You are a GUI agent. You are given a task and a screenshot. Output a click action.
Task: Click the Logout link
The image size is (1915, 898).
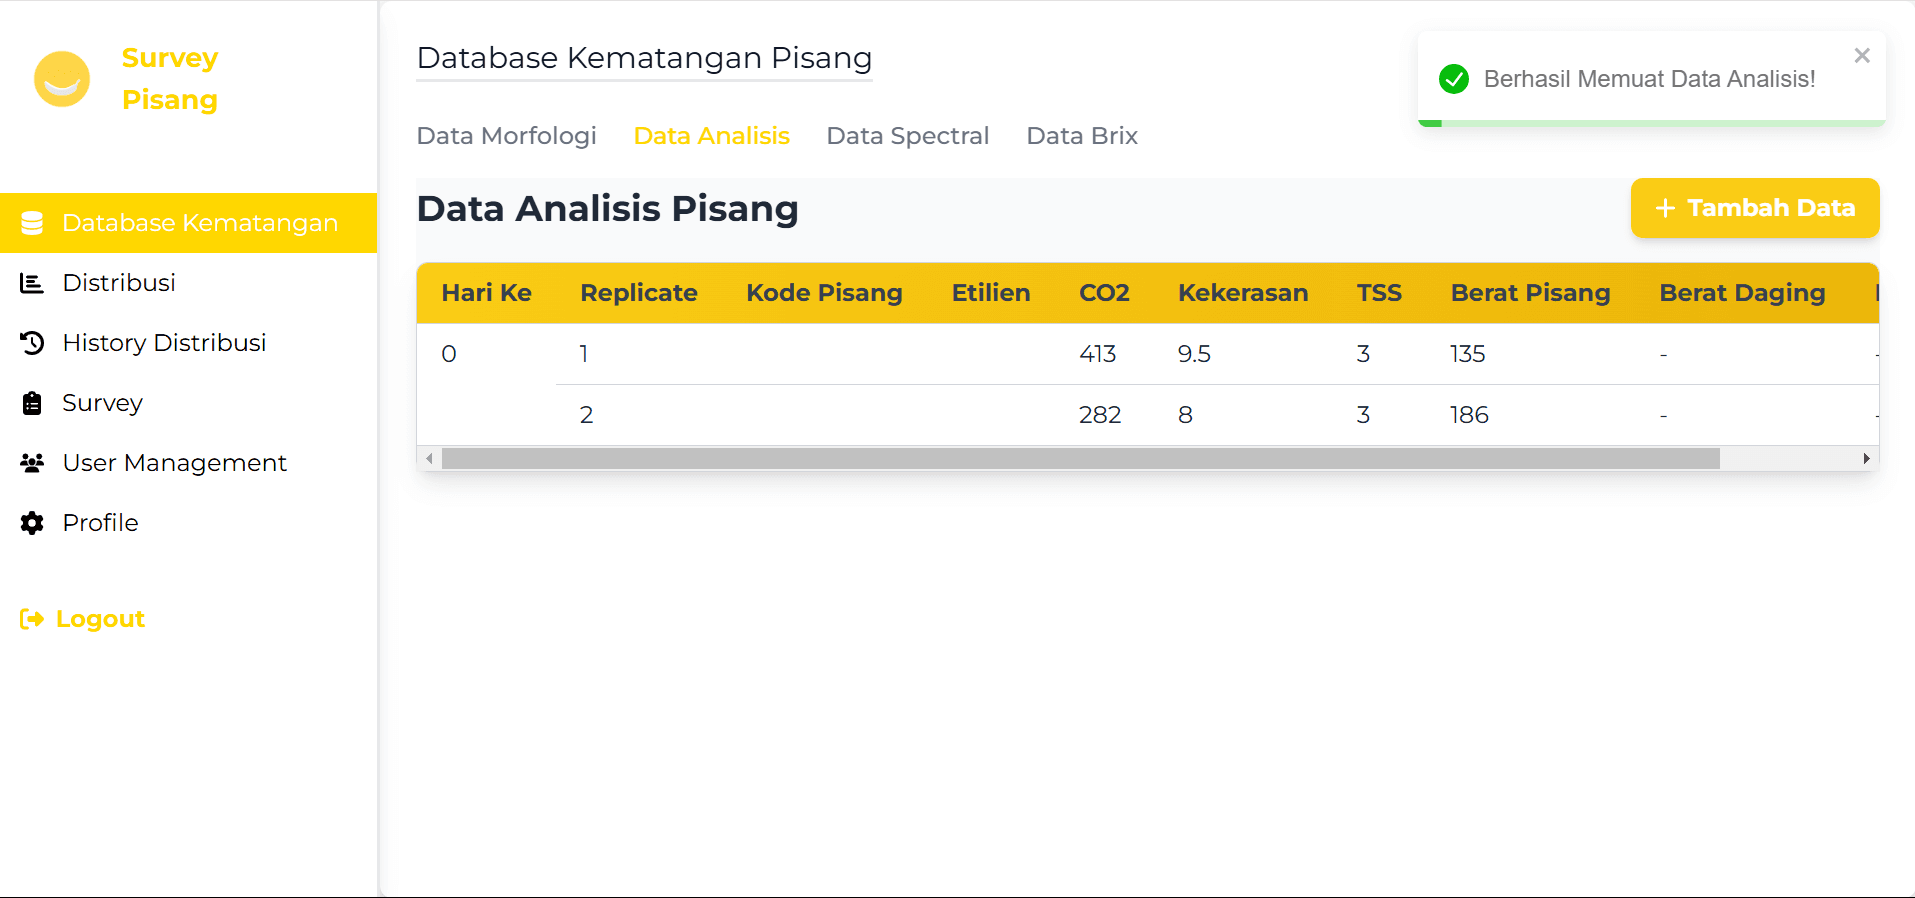[99, 618]
